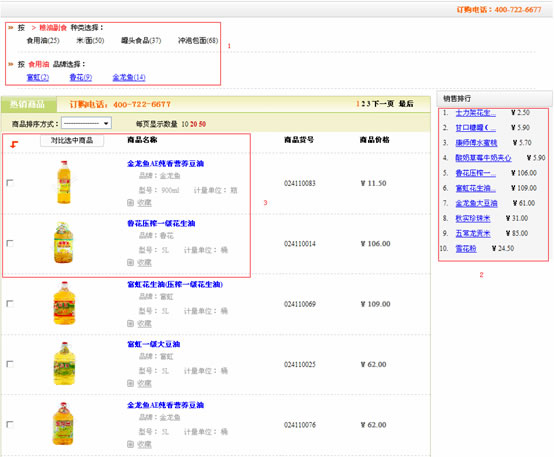This screenshot has width=554, height=457.
Task: Open the 5L 金龙鱼 oil thumbnail, item 024110076
Action: [63, 423]
